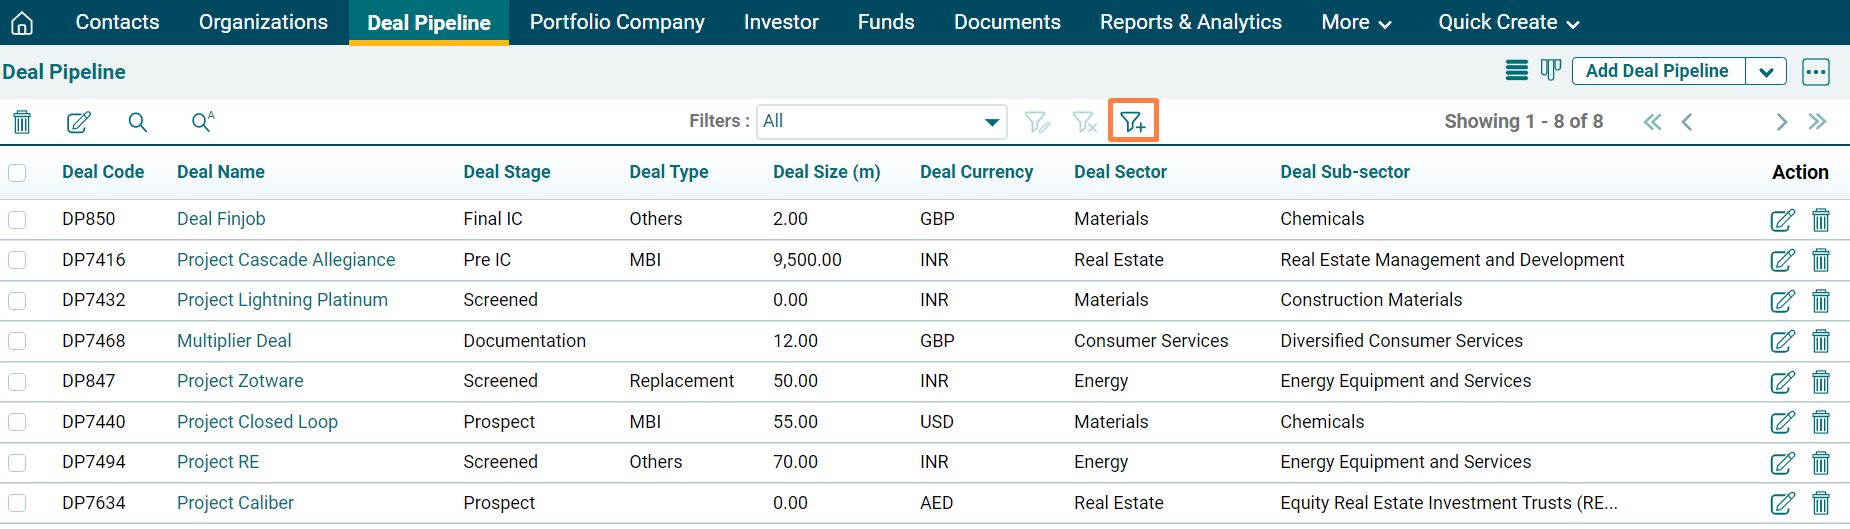The image size is (1850, 529).
Task: Expand the Quick Create menu
Action: 1508,23
